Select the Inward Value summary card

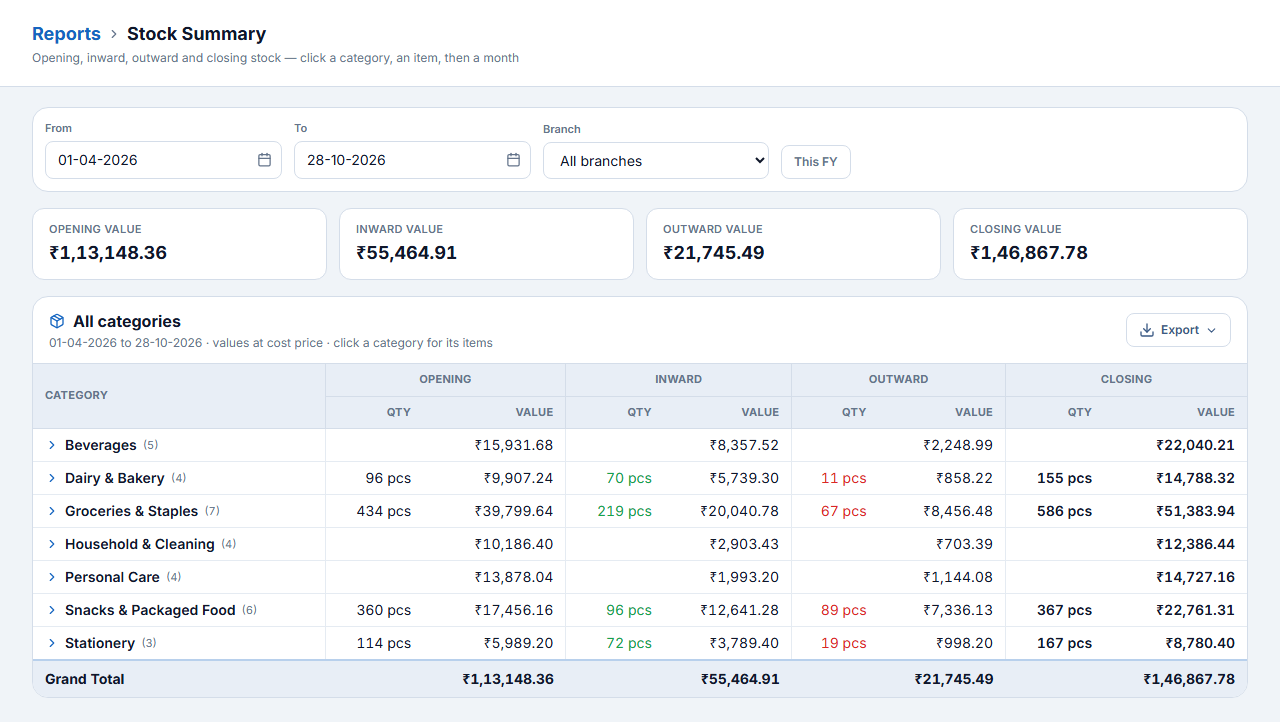[487, 244]
